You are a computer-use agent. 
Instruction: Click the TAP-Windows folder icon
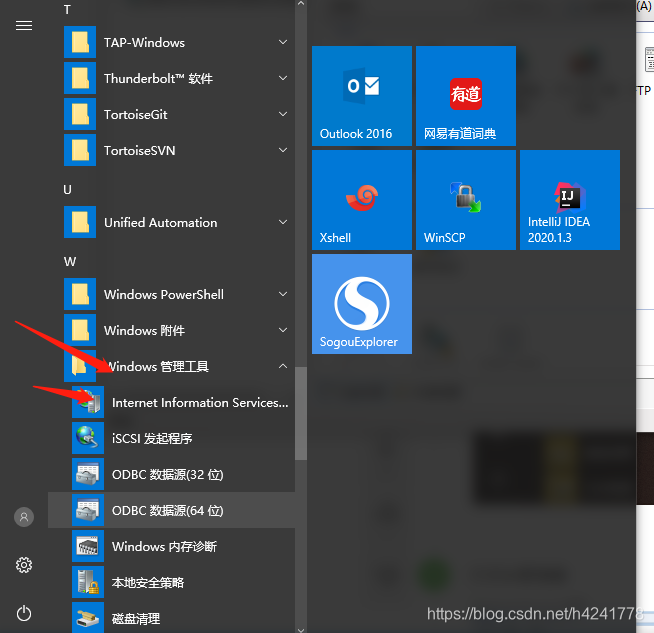coord(80,42)
